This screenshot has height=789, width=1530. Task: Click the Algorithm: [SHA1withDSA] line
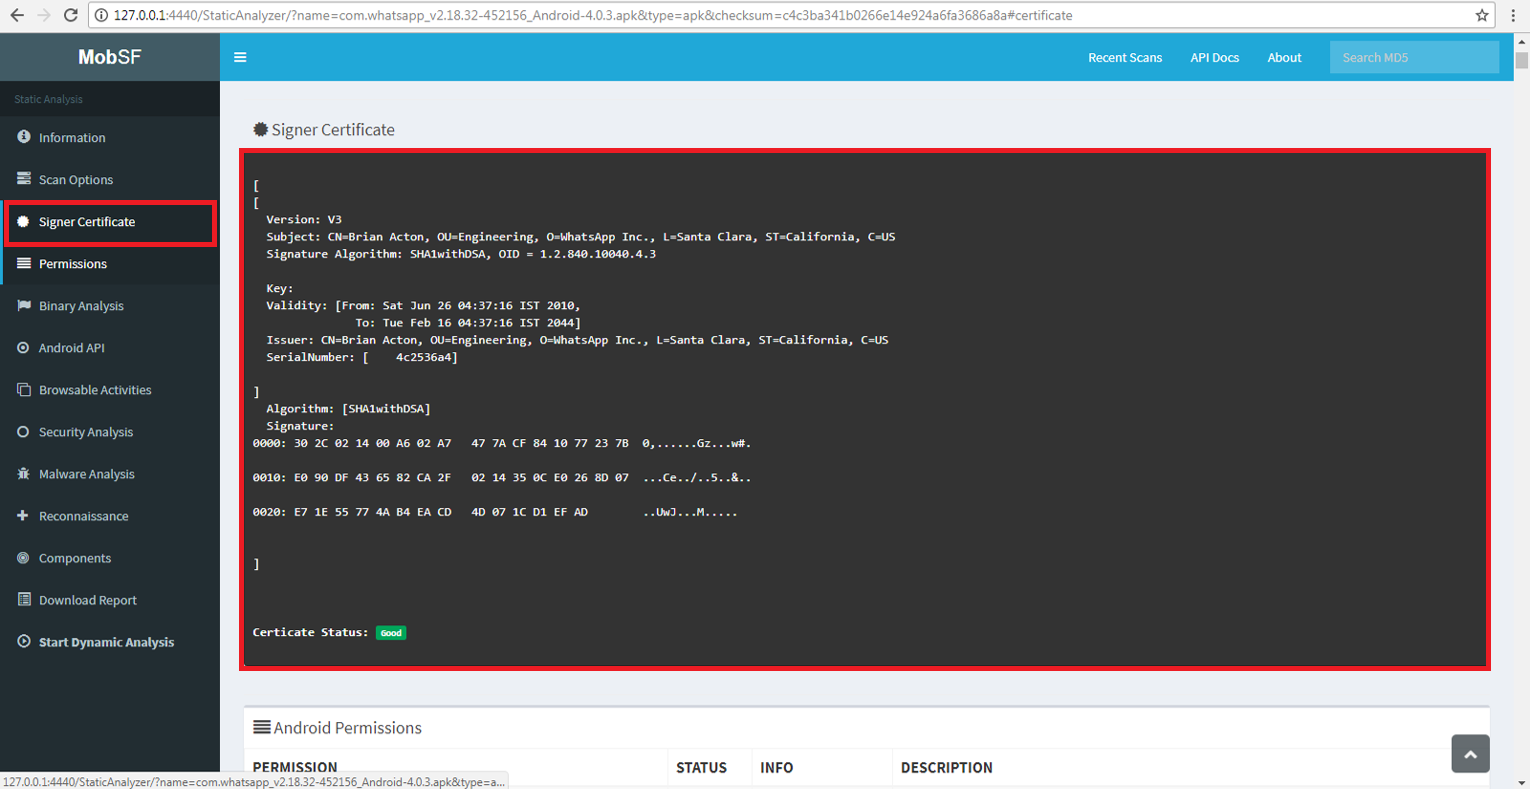(x=348, y=409)
